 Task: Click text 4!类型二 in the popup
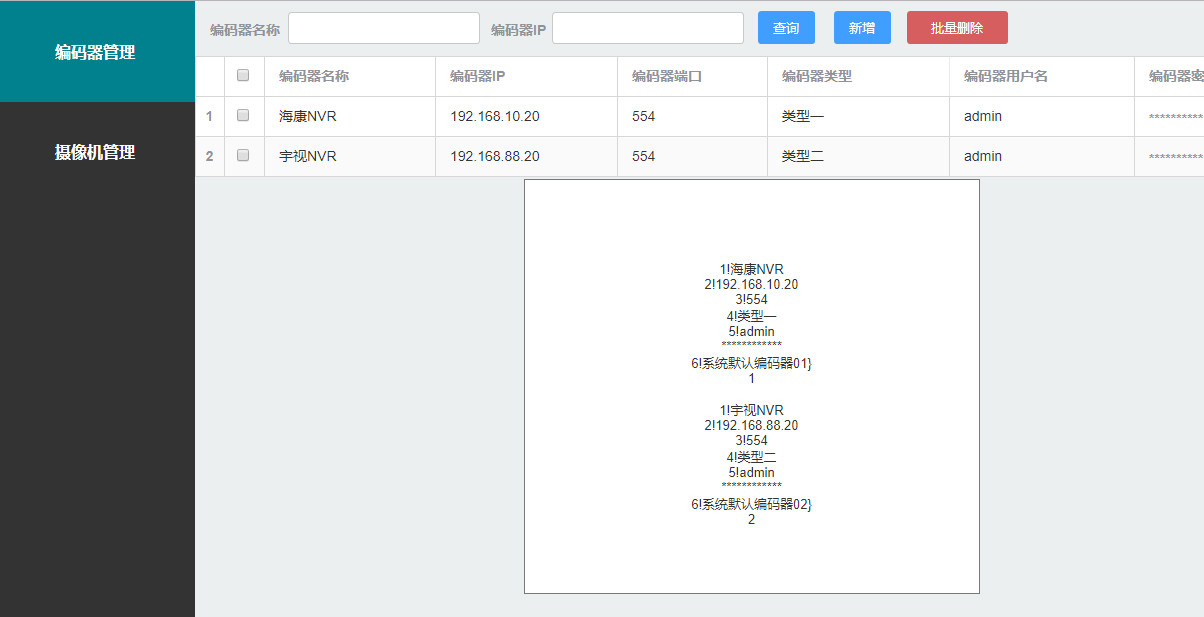point(751,457)
